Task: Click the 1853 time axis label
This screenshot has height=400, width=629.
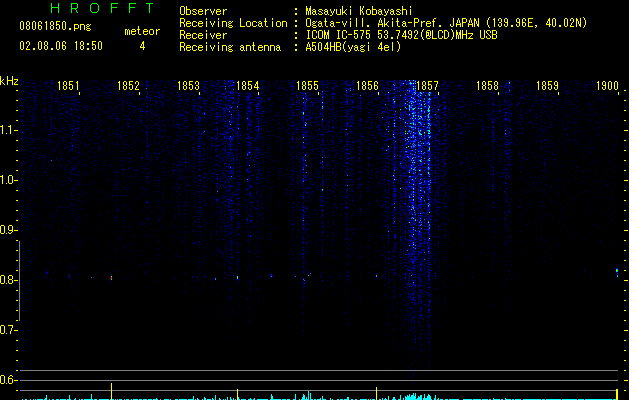Action: [188, 86]
